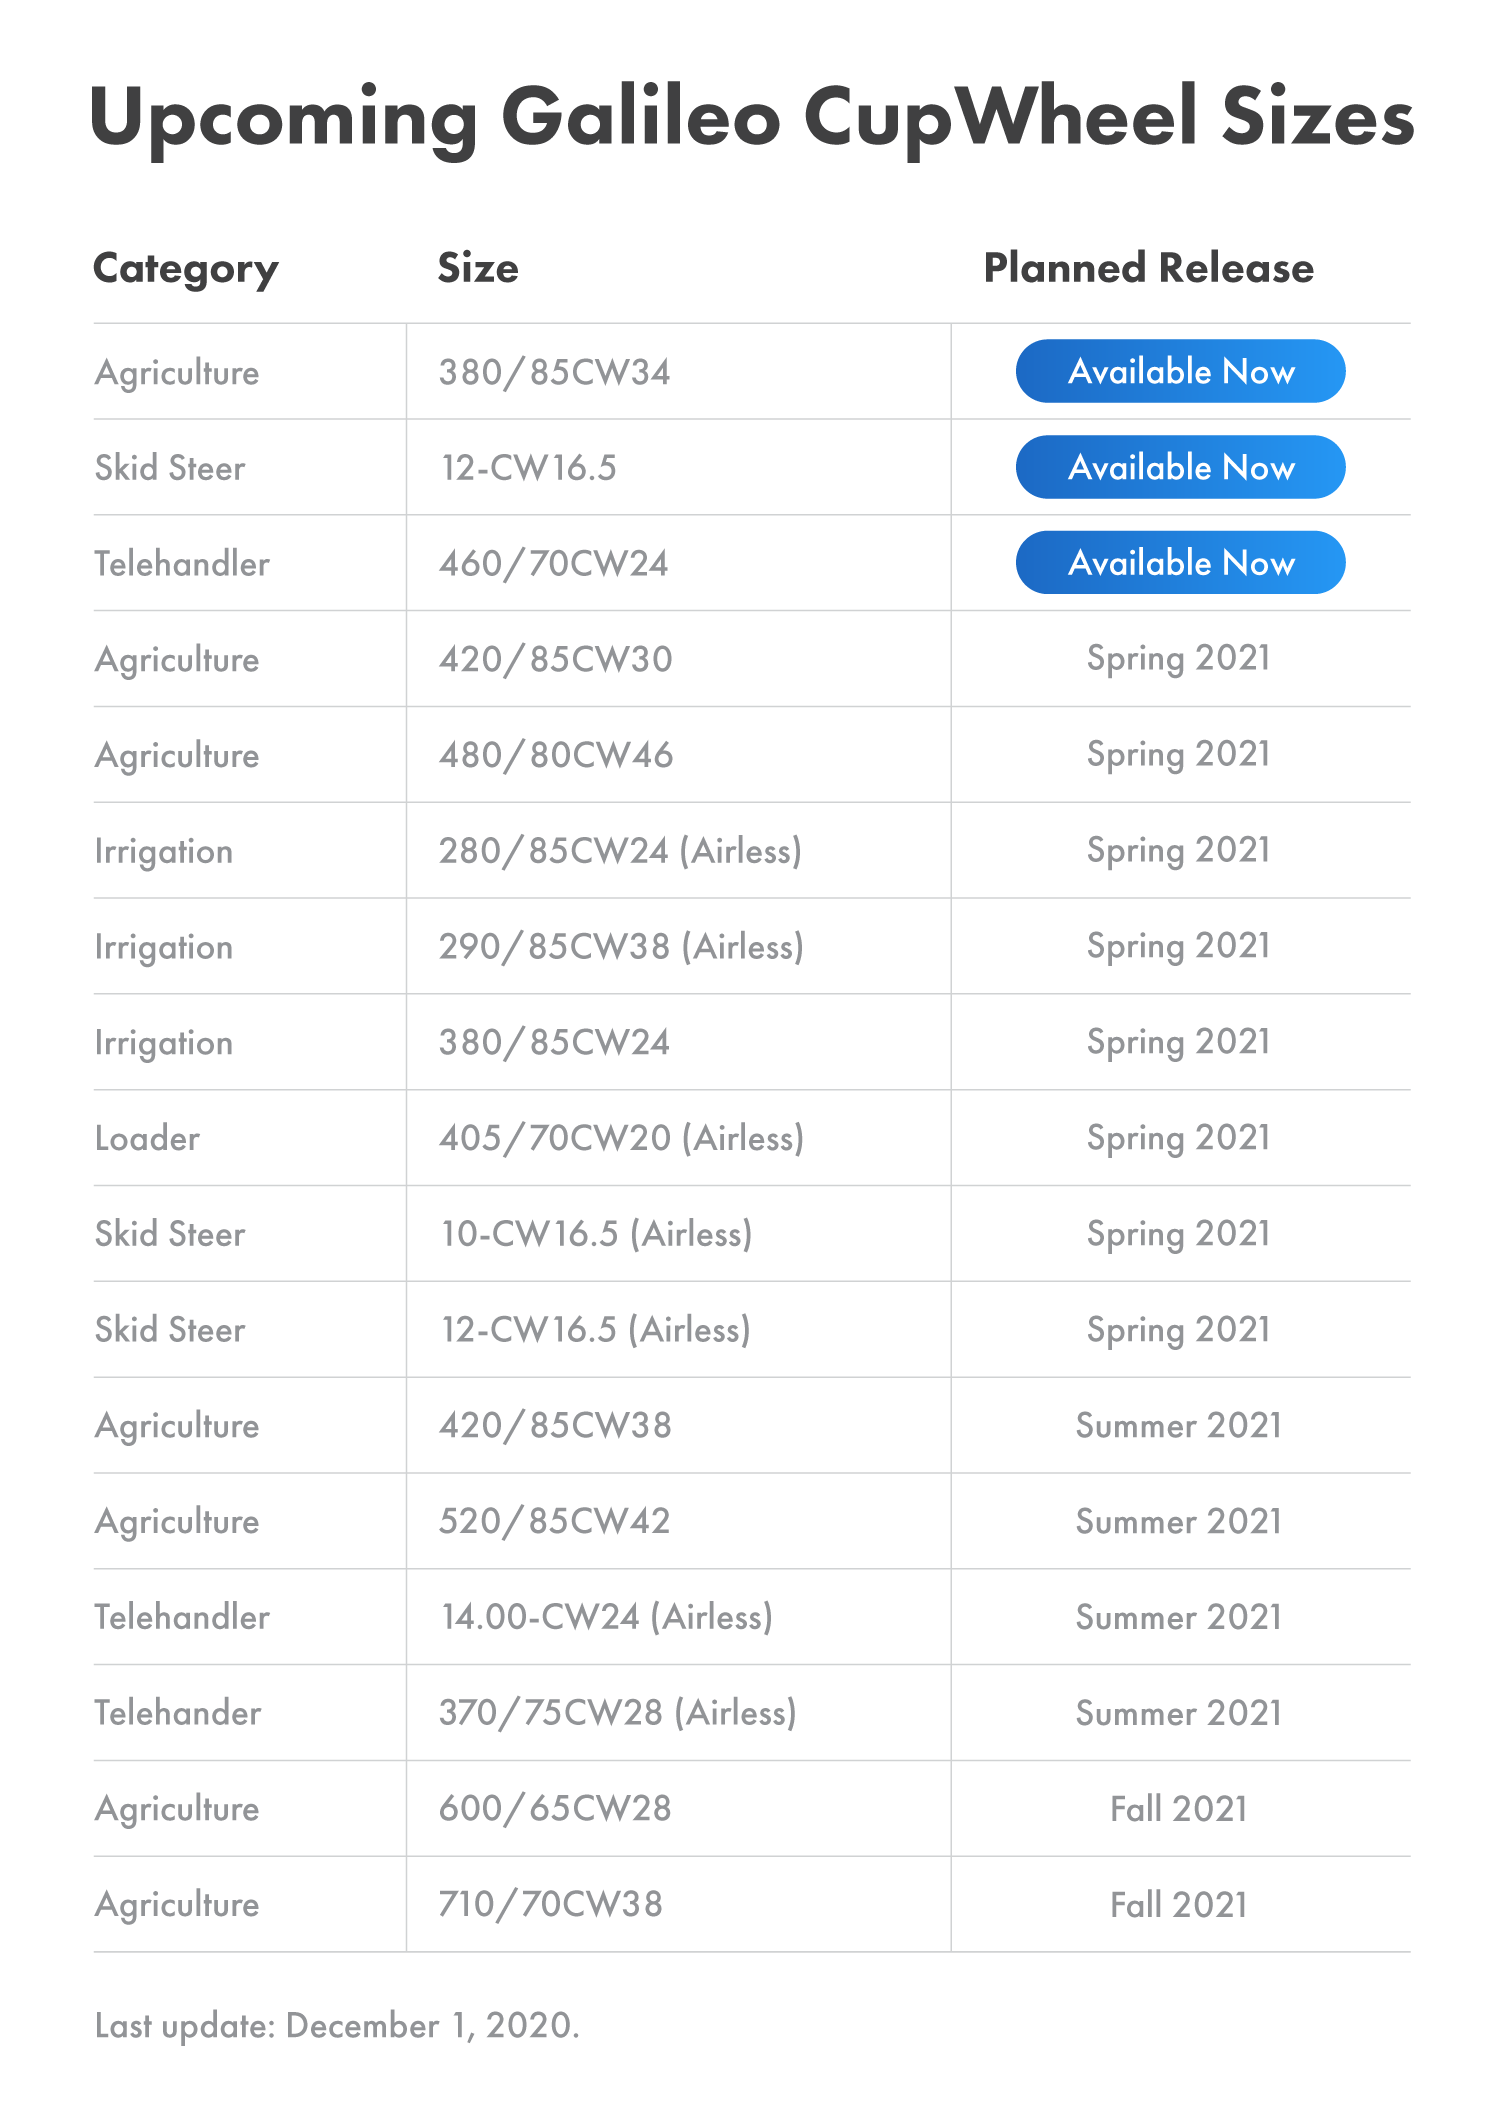The image size is (1500, 2117).
Task: Click Summer 2021 for 520/85CW42
Action: coord(1179,1521)
